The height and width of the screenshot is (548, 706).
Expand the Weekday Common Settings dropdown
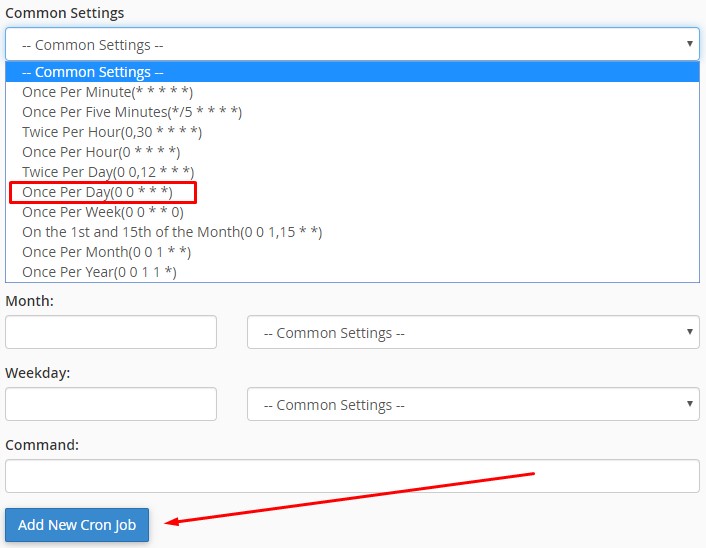(472, 404)
